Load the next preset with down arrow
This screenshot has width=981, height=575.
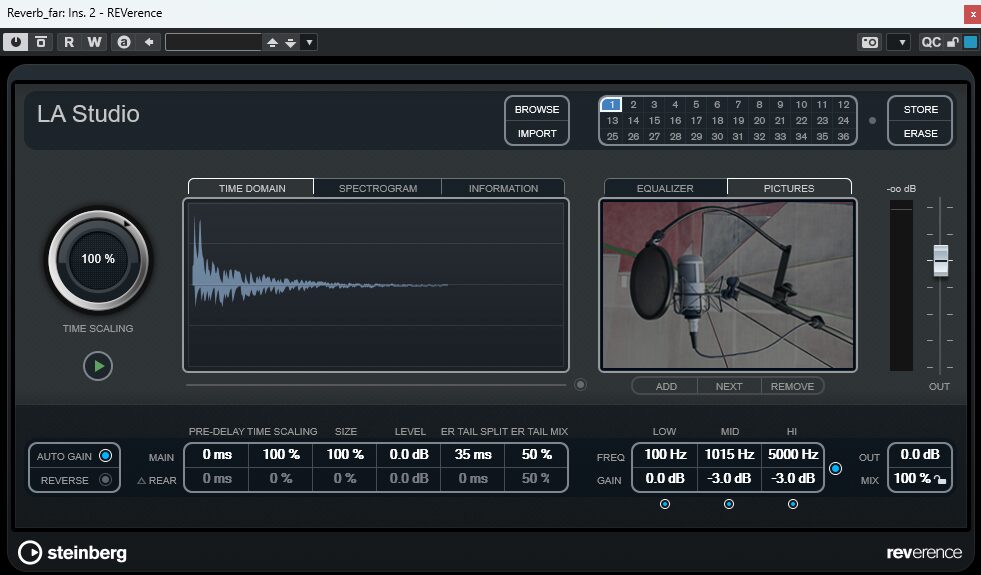pyautogui.click(x=290, y=42)
